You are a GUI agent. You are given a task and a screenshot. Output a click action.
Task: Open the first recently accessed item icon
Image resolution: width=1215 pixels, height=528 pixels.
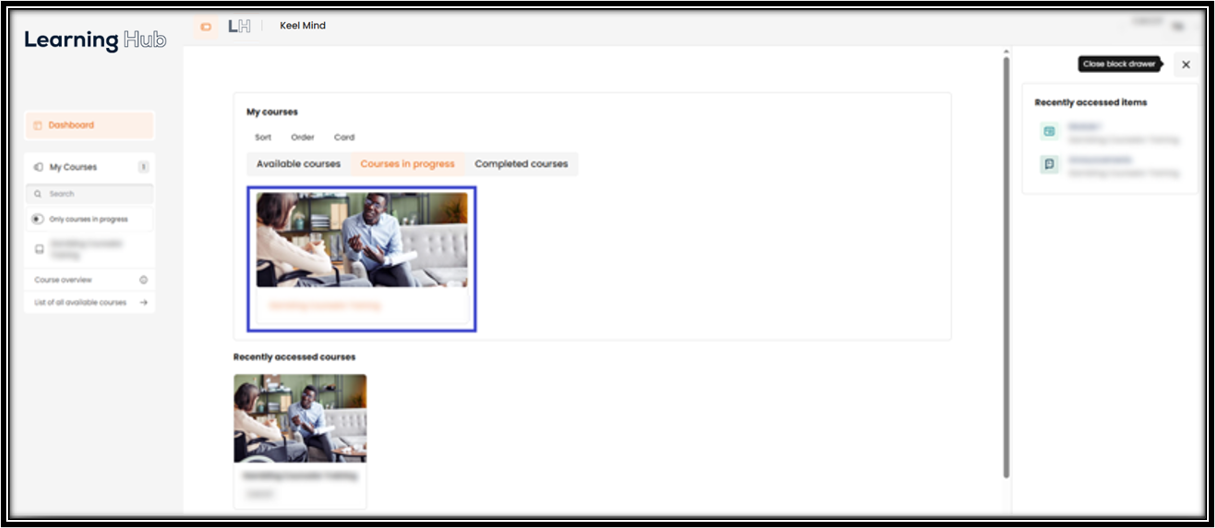1049,131
